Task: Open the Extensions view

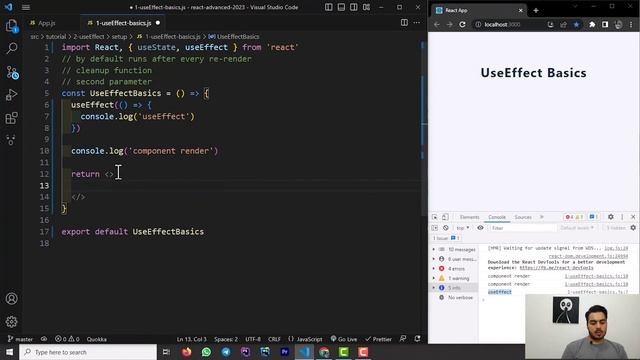Action: [x=11, y=118]
